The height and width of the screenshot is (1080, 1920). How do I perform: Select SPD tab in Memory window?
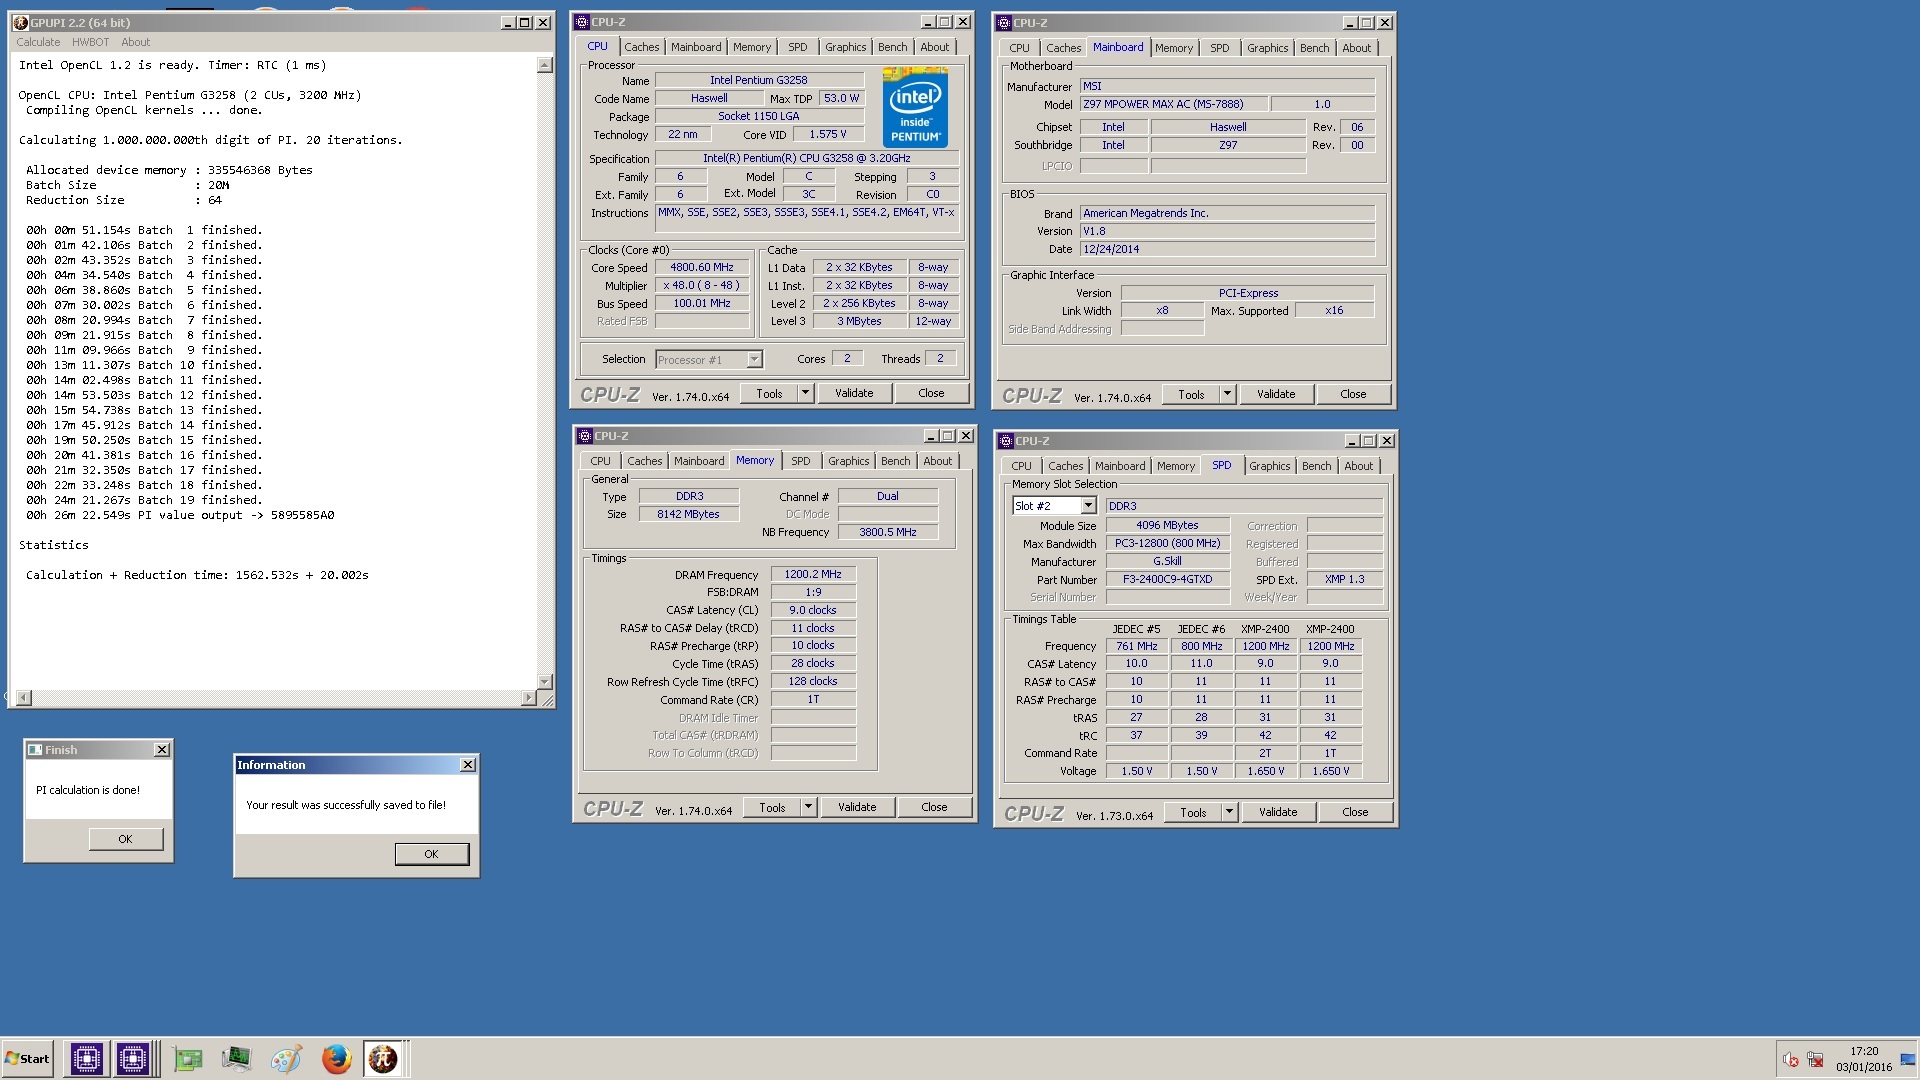tap(800, 461)
